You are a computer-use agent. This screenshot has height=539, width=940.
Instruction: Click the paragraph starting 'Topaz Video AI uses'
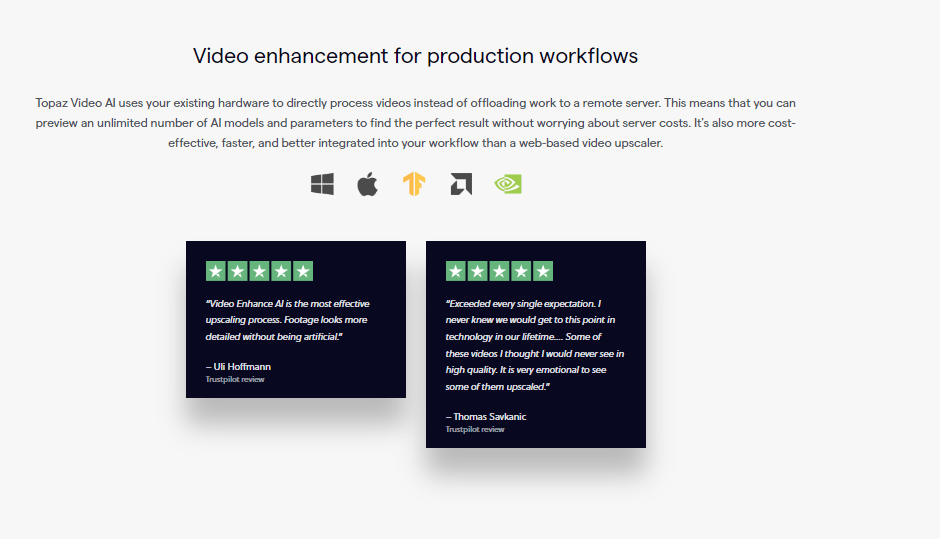(x=415, y=123)
